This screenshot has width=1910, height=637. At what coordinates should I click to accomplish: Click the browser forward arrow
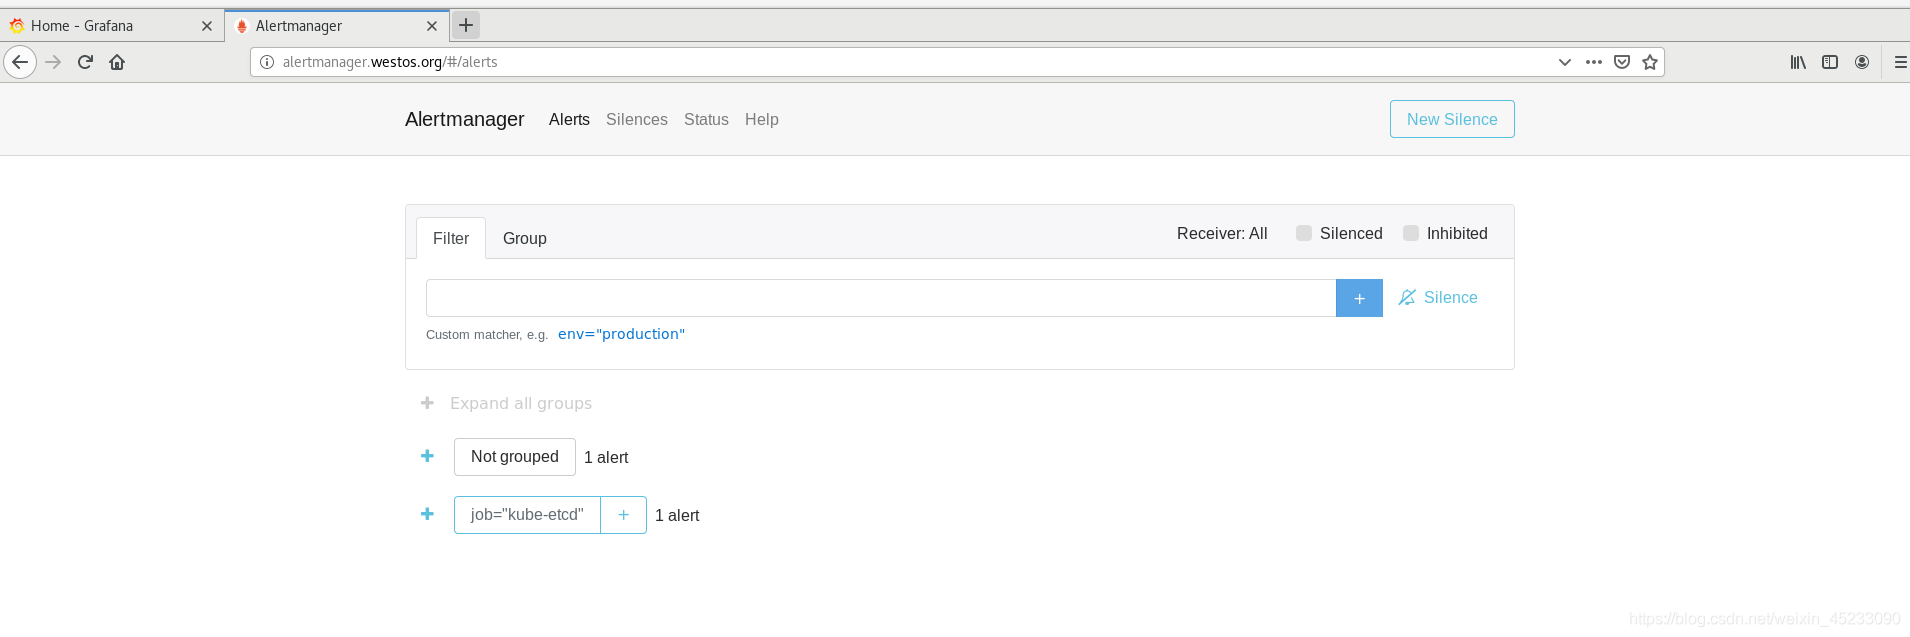click(53, 62)
